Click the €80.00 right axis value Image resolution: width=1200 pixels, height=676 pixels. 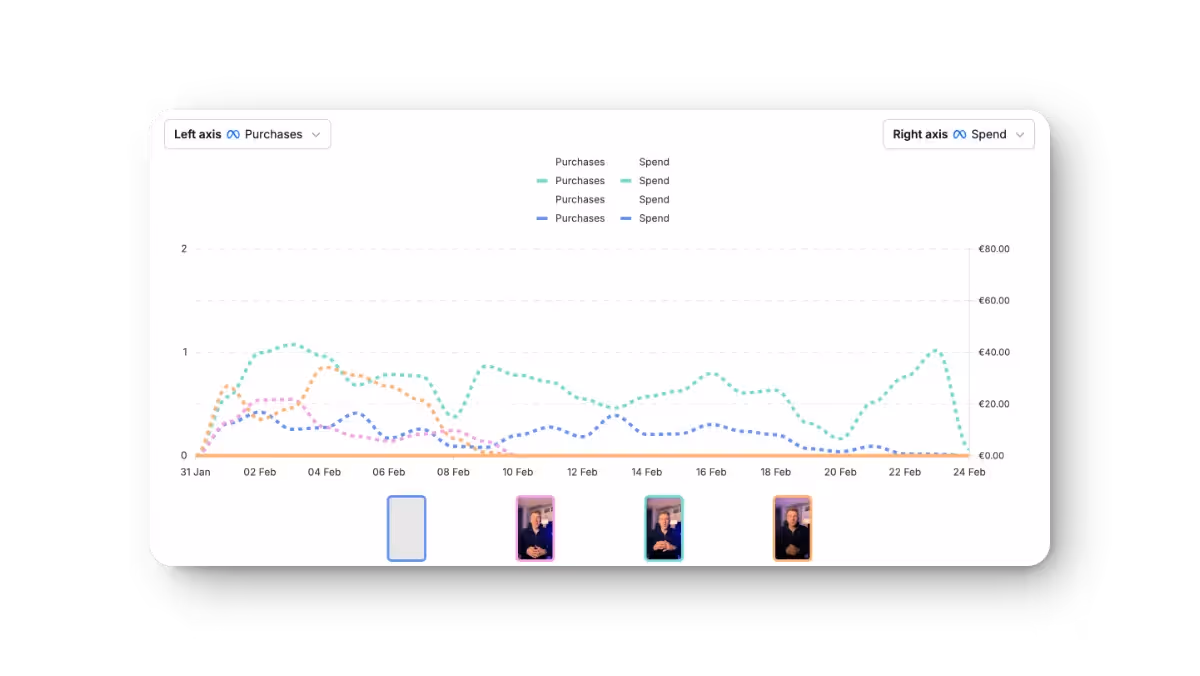[x=994, y=249]
